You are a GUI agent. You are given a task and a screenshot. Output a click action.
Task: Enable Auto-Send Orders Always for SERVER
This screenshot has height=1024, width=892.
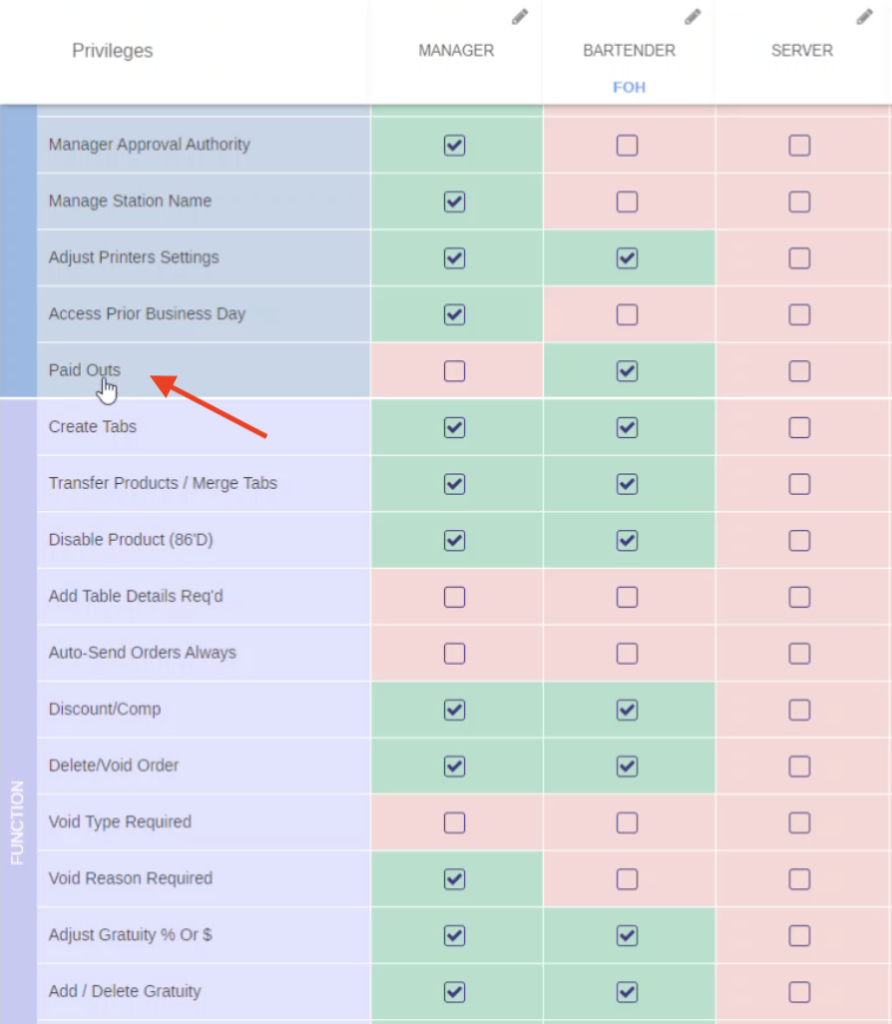point(799,653)
